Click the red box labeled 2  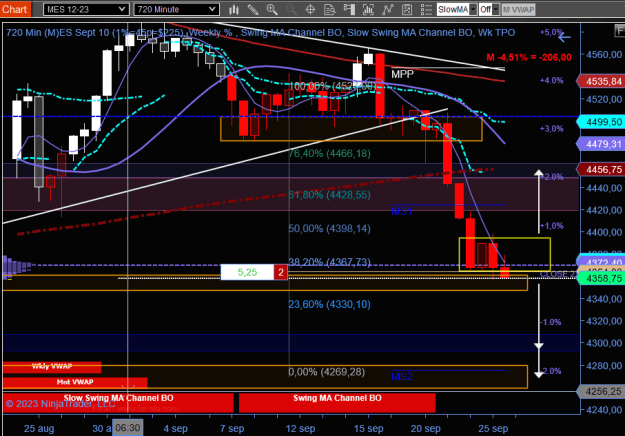click(281, 272)
